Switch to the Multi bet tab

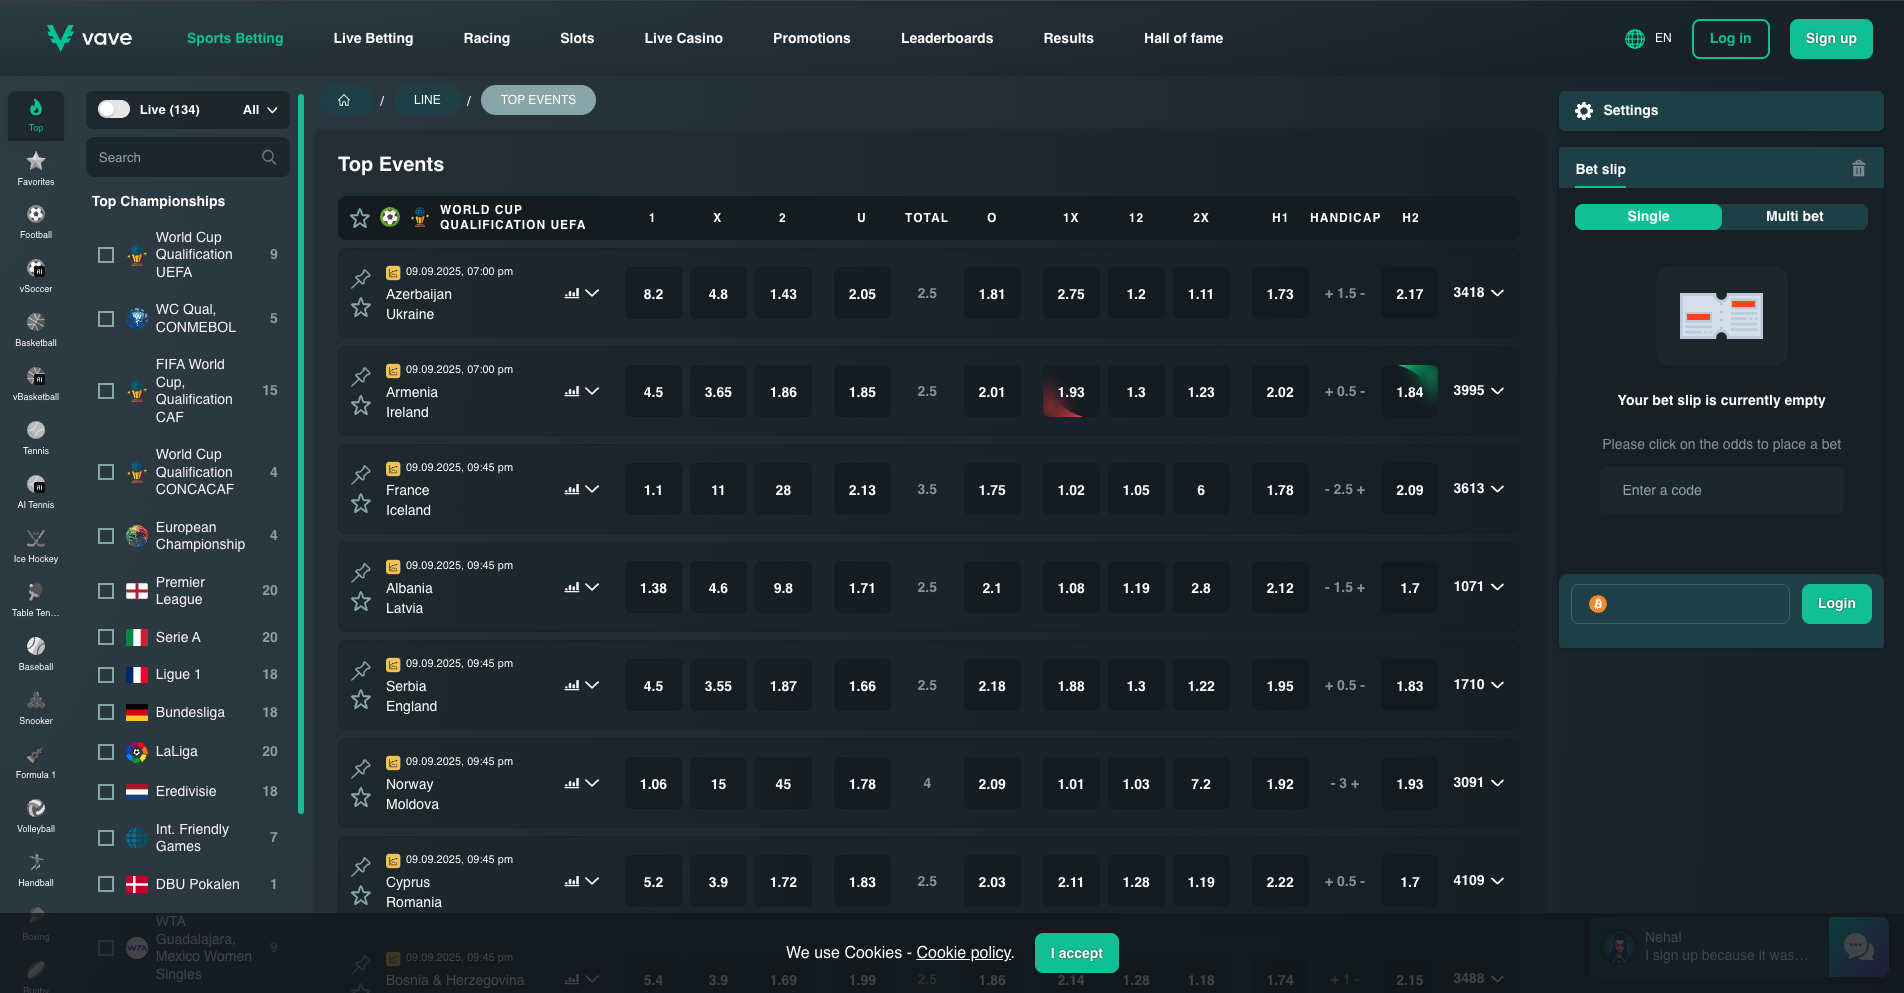coord(1794,217)
